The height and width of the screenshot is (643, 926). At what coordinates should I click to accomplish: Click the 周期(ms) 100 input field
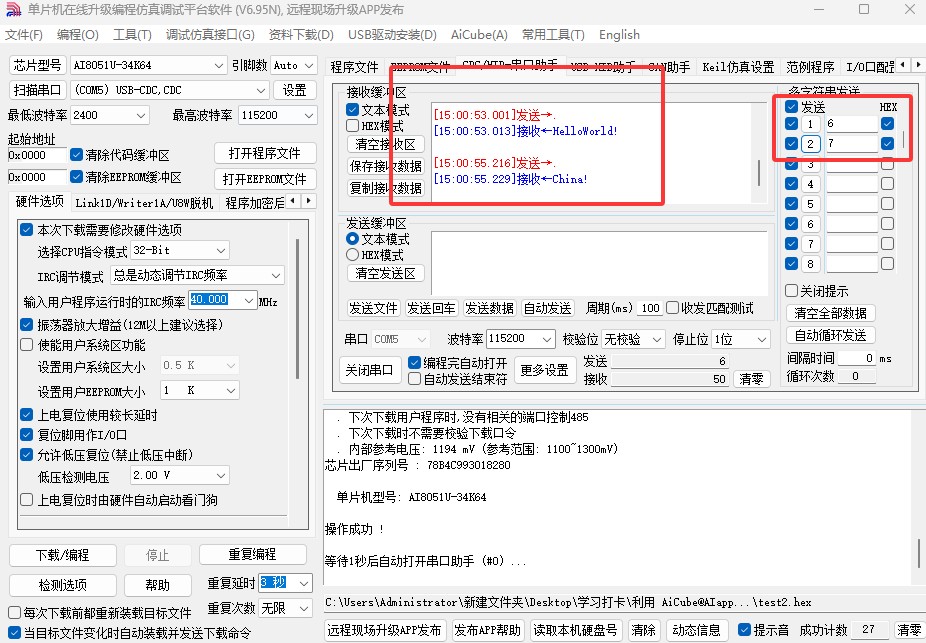650,308
